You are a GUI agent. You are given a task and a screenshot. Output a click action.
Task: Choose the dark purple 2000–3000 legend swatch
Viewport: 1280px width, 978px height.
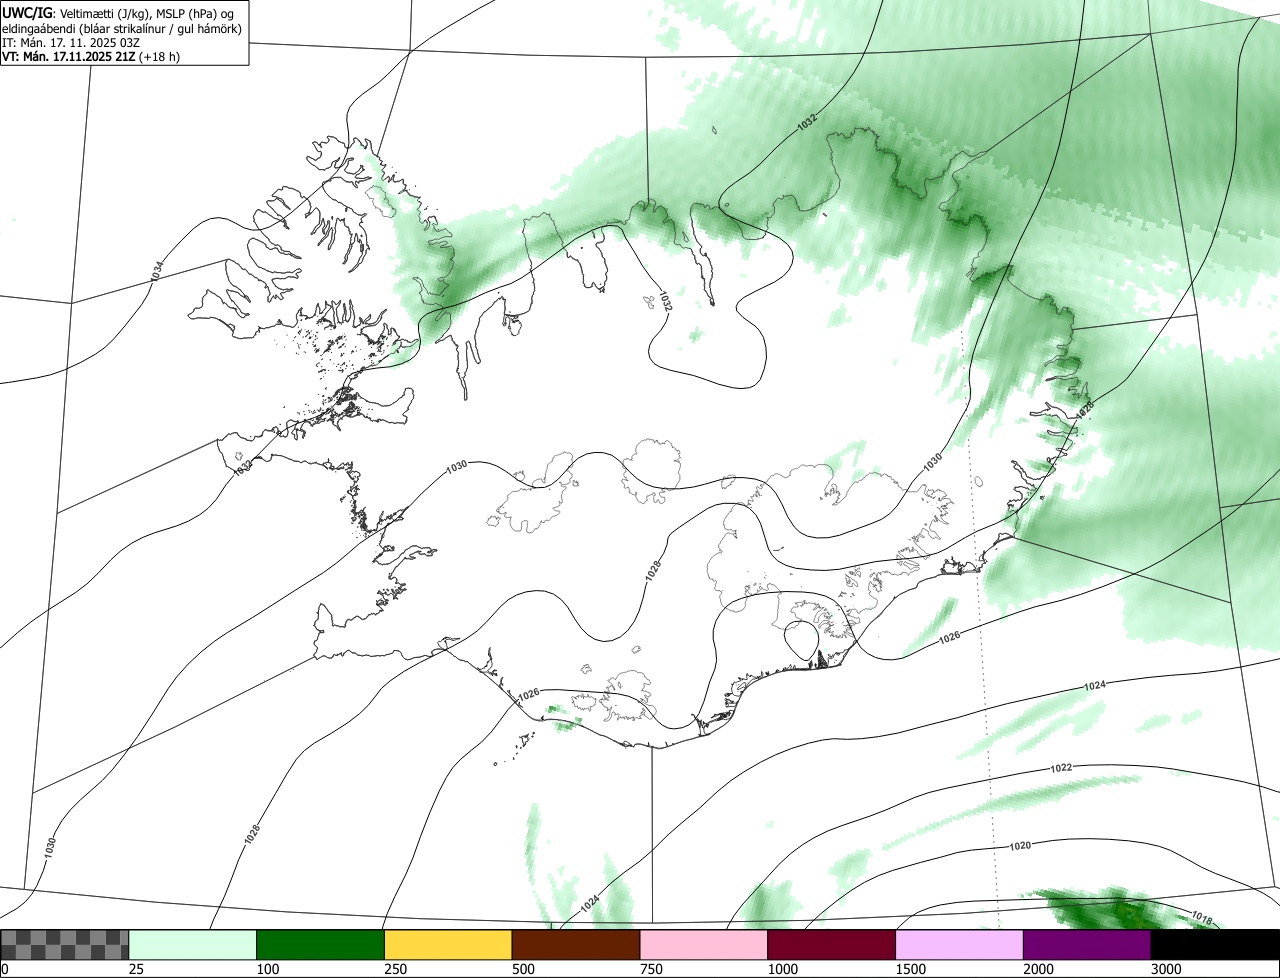[1087, 945]
